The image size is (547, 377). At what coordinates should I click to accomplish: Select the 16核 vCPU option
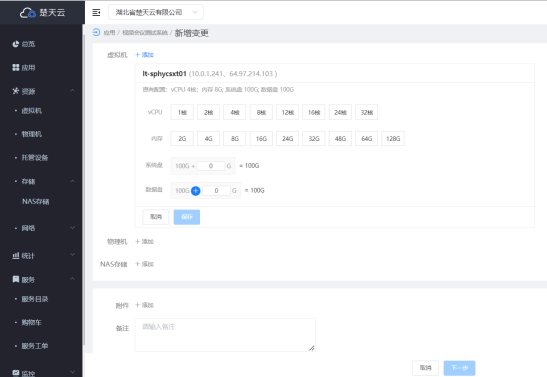[x=314, y=112]
